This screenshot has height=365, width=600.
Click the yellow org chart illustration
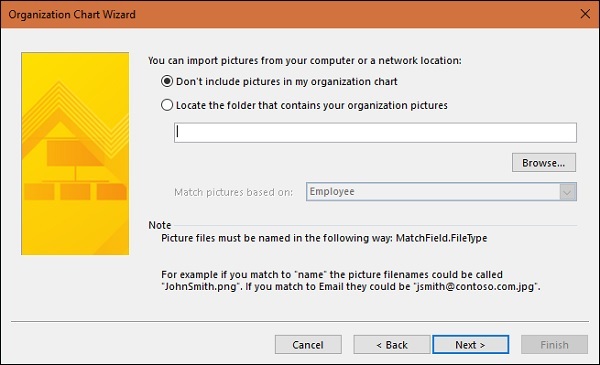(75, 154)
